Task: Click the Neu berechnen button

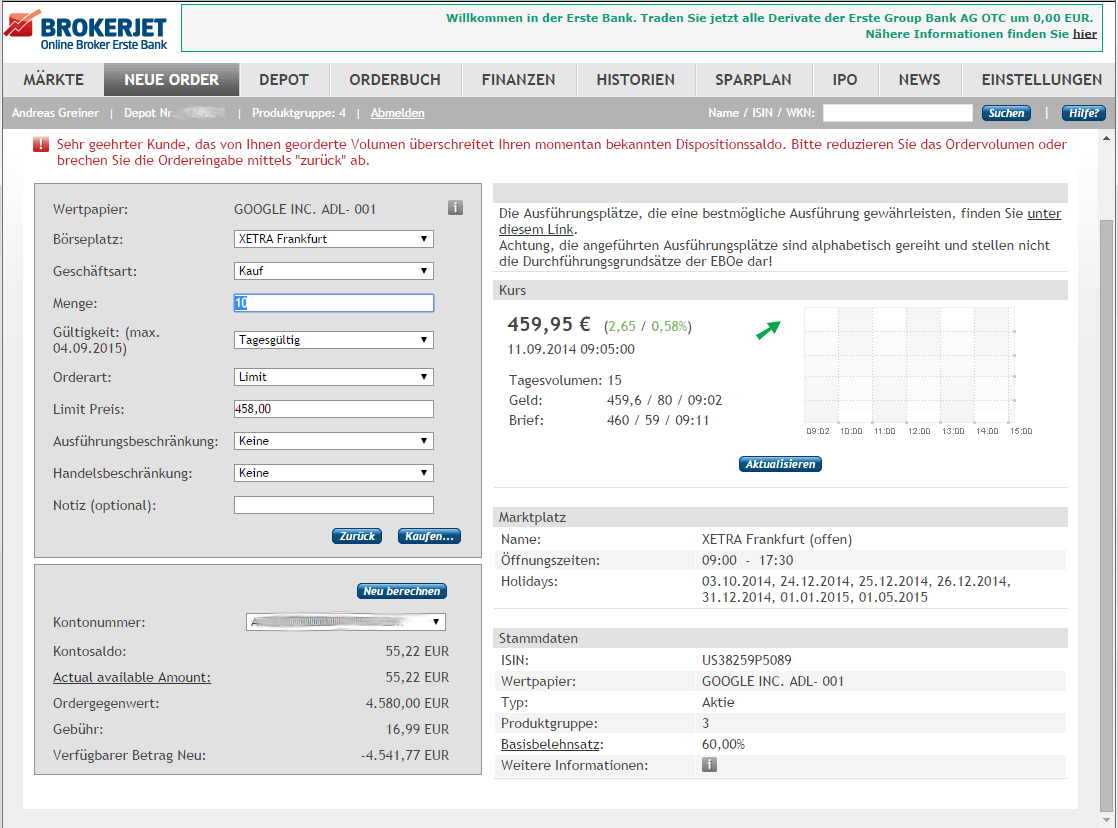Action: 401,591
